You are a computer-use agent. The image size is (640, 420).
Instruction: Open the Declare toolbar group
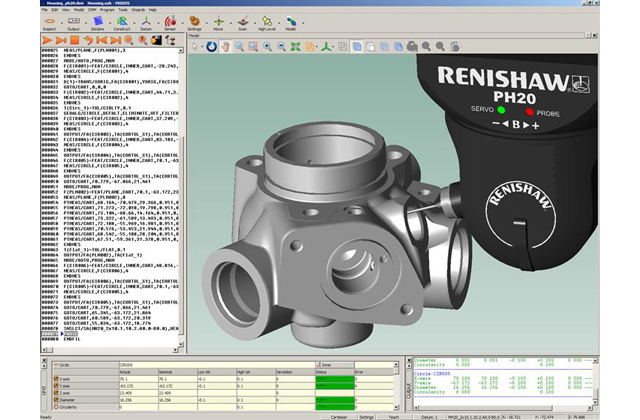tap(98, 23)
